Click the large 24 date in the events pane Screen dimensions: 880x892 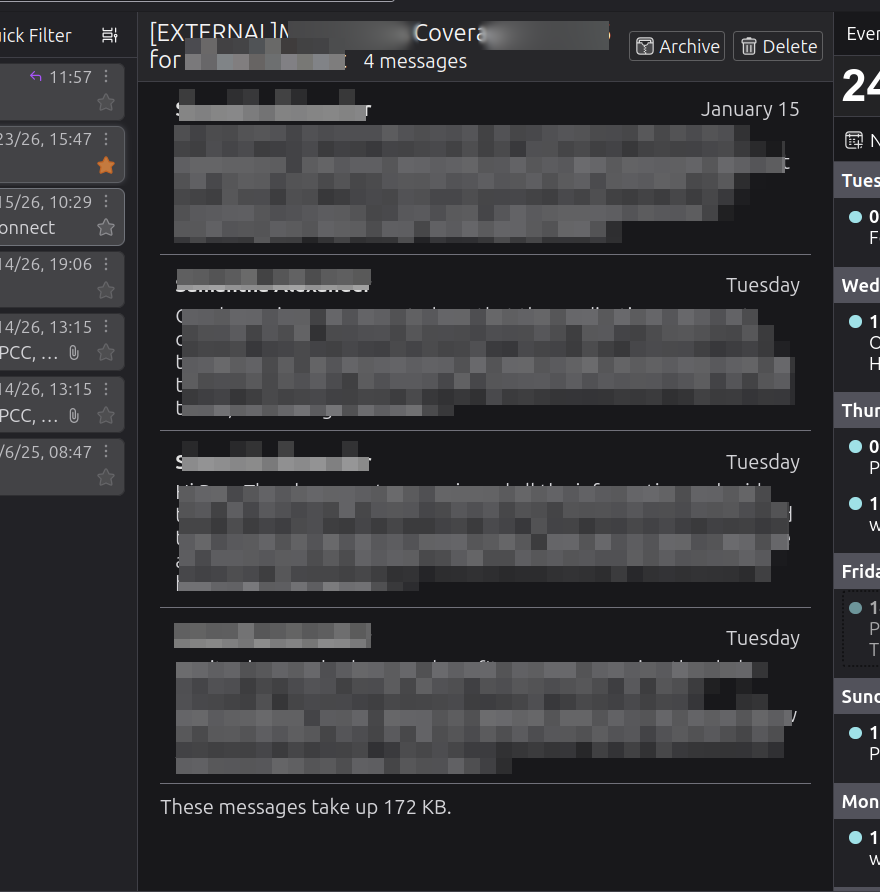pyautogui.click(x=861, y=86)
